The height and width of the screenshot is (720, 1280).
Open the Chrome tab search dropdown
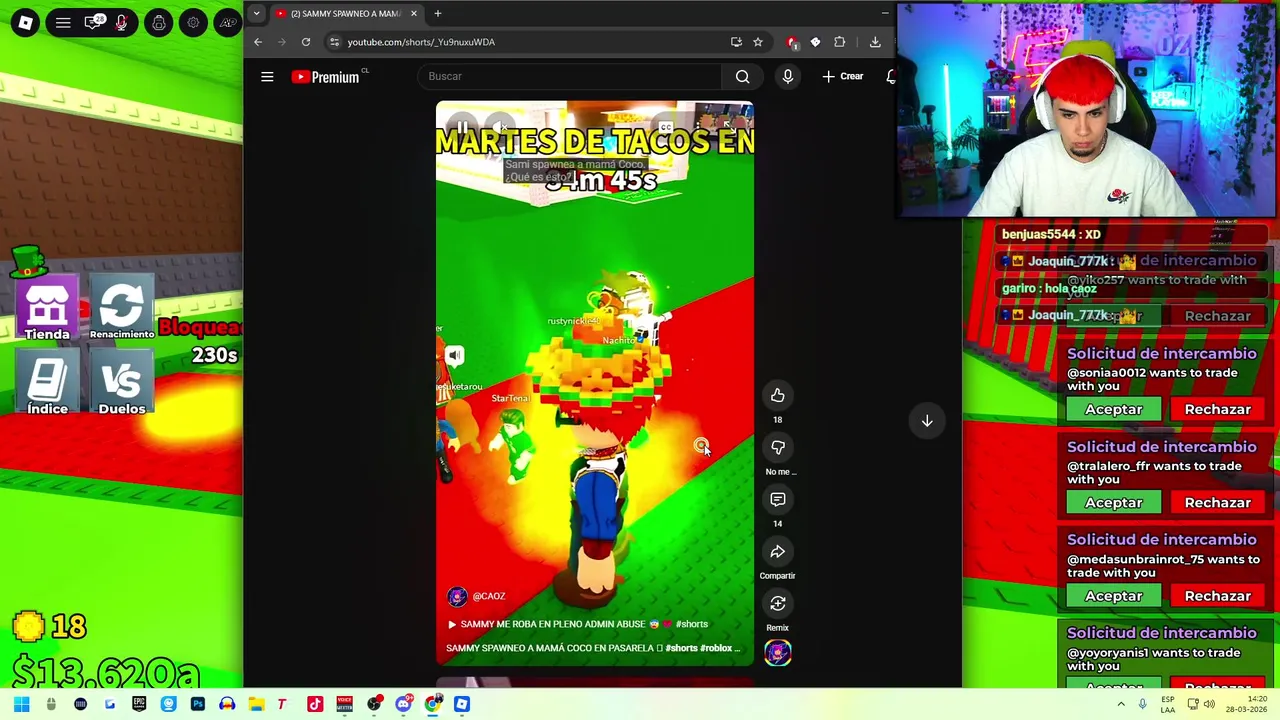coord(257,13)
